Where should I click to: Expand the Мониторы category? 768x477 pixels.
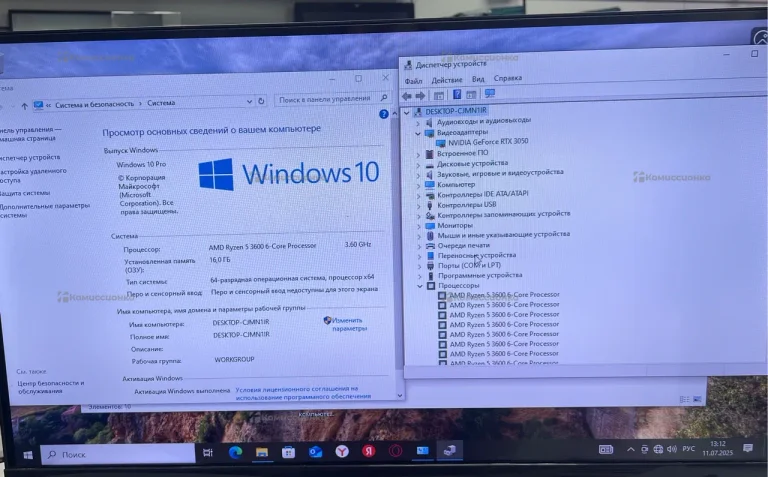click(x=419, y=226)
